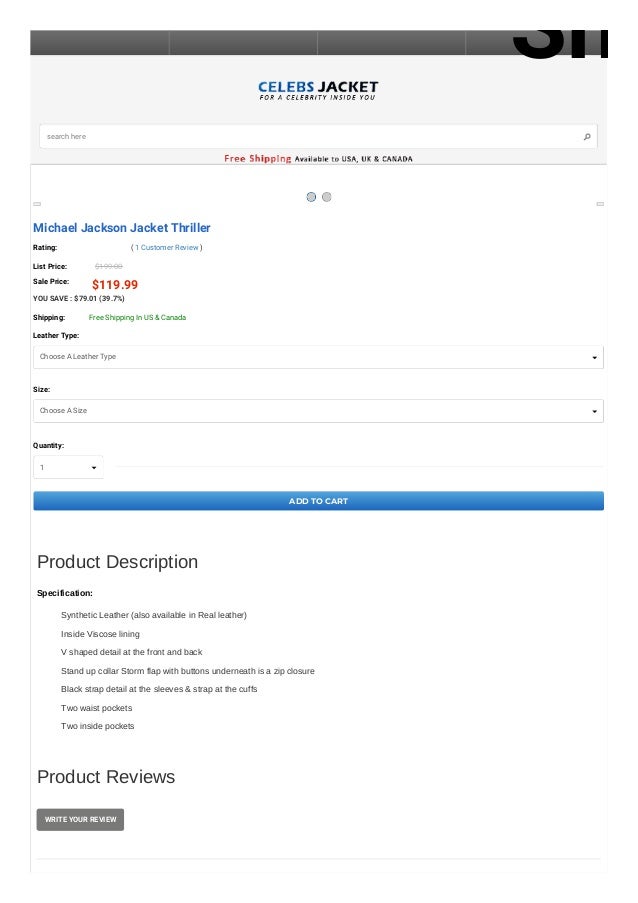This screenshot has height=903, width=638.
Task: Click the Two inside pockets line
Action: 97,726
